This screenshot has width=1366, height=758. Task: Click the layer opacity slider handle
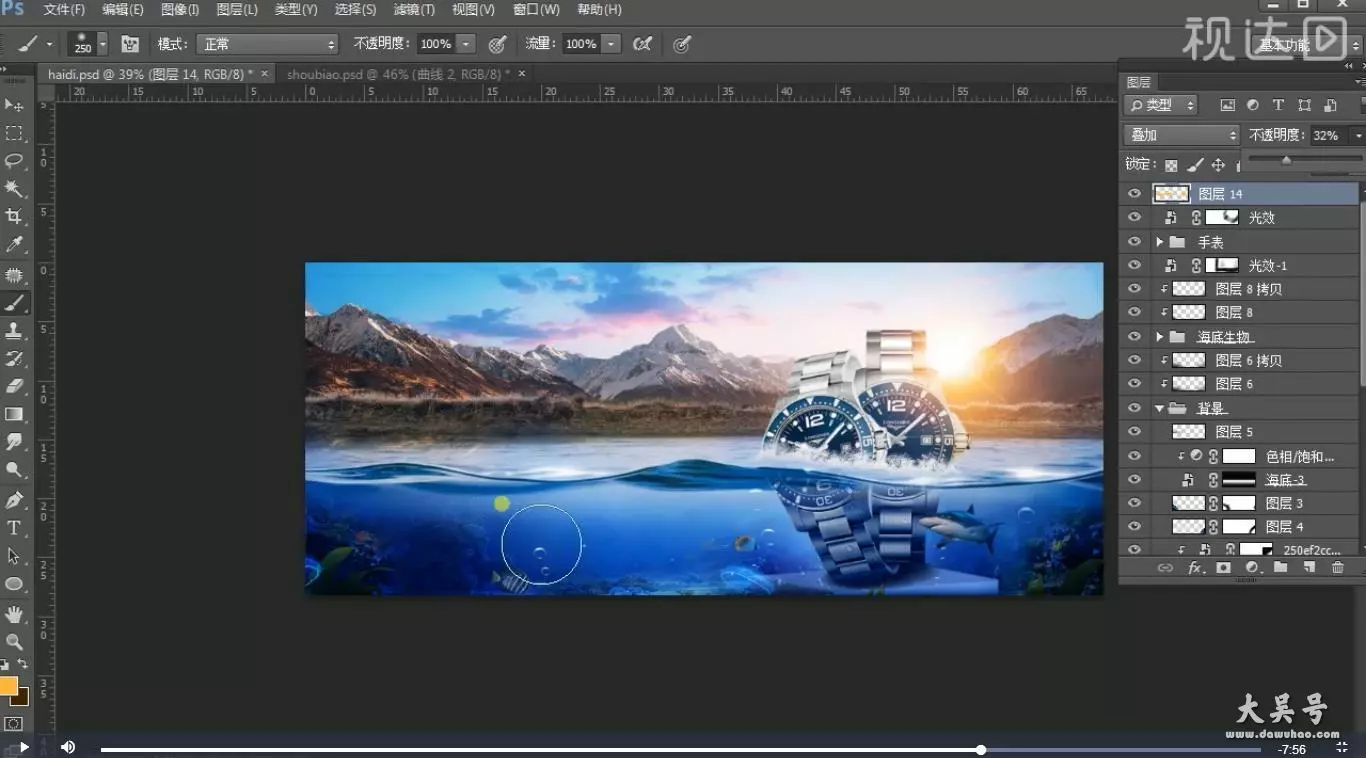(x=1286, y=160)
